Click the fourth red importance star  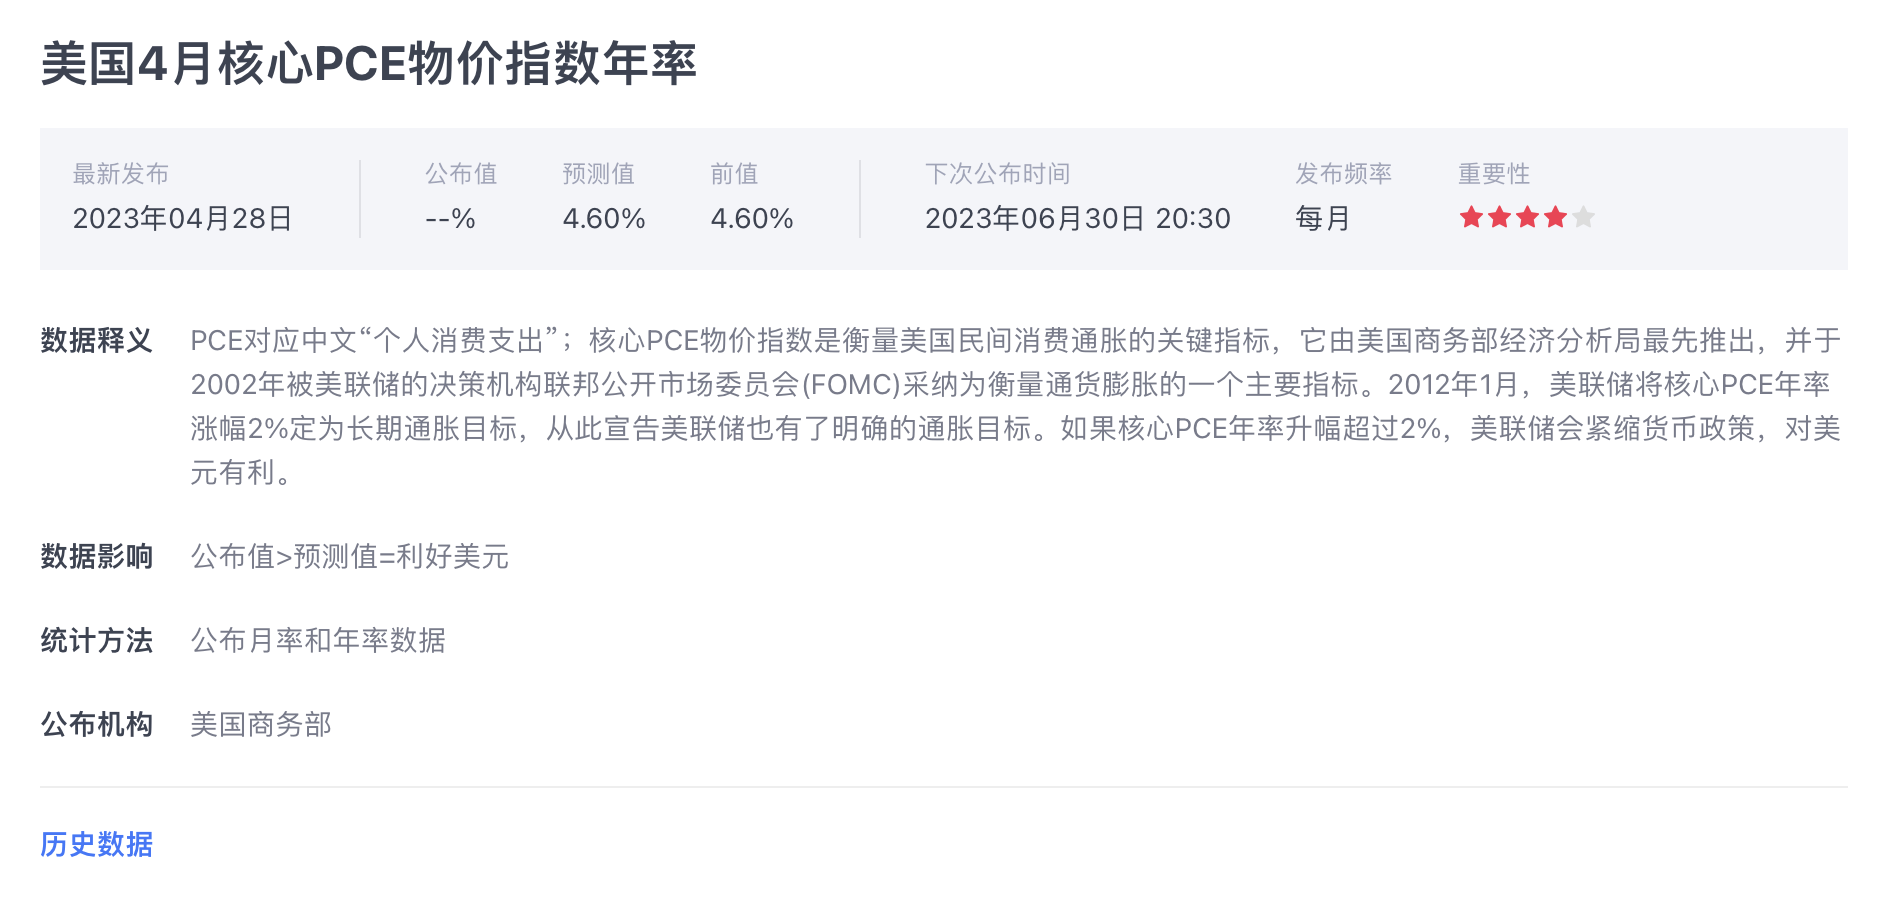[x=1555, y=217]
